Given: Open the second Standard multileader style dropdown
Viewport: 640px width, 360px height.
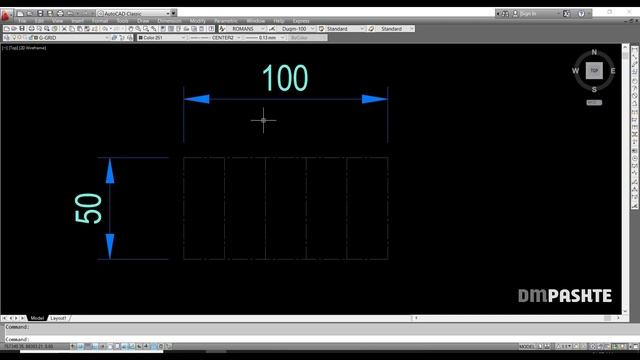Looking at the screenshot, I should [411, 29].
